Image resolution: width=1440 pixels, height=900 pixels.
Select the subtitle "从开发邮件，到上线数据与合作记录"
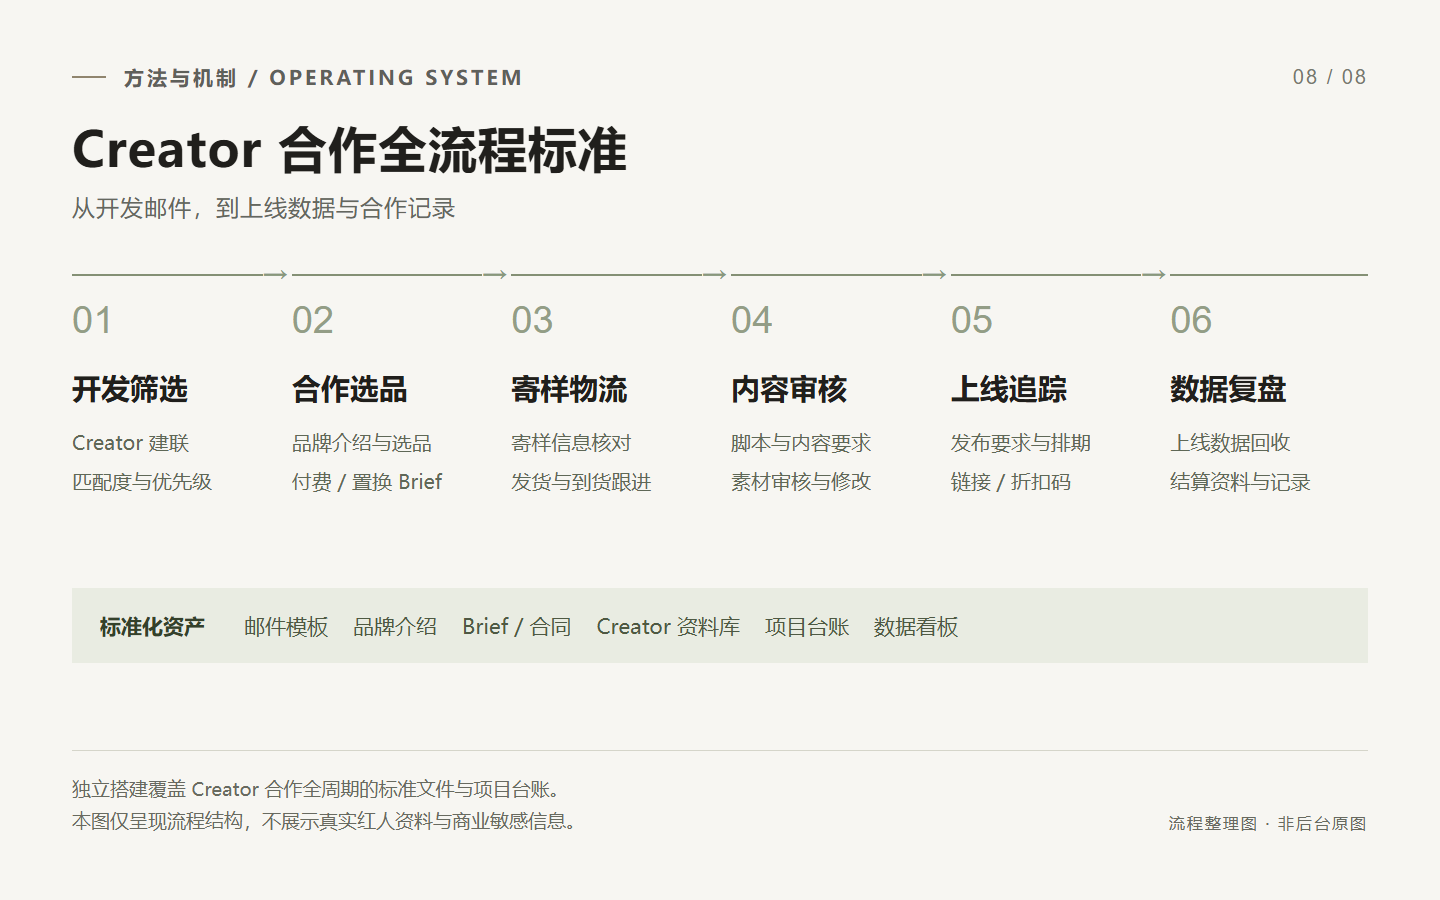[x=263, y=208]
